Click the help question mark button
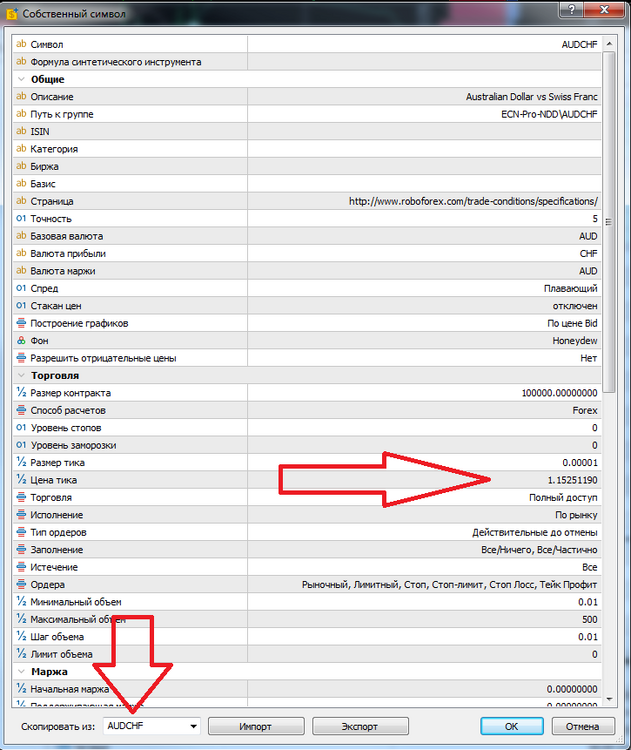 pyautogui.click(x=571, y=10)
